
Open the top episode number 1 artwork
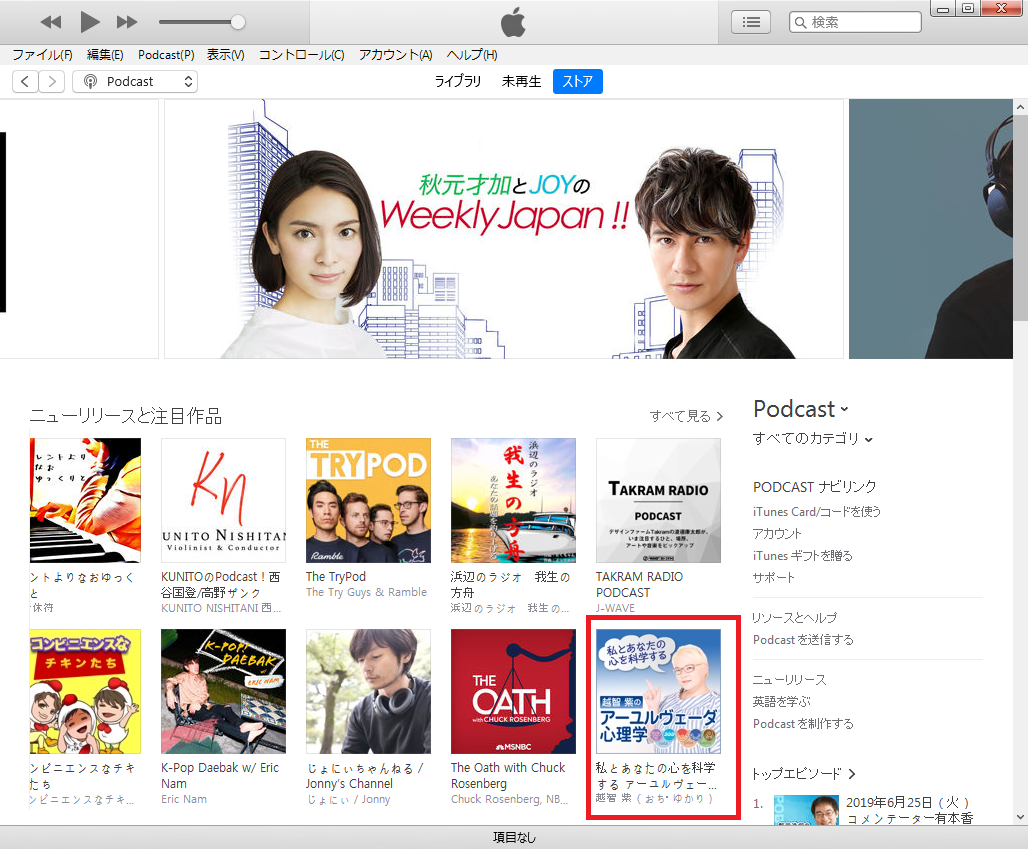coord(806,810)
